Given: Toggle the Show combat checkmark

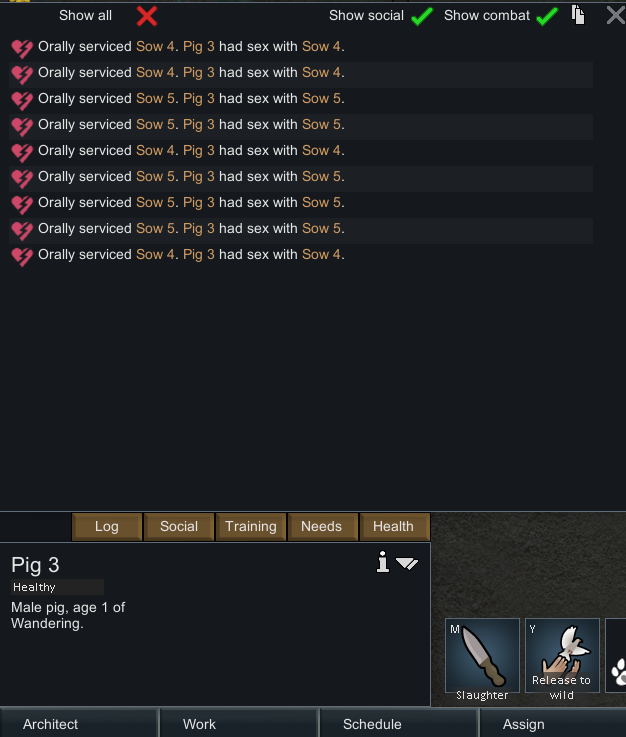Looking at the screenshot, I should pyautogui.click(x=547, y=16).
